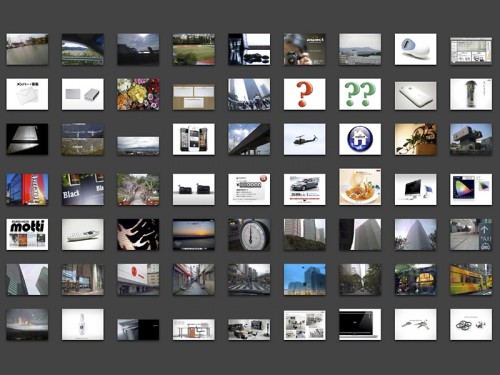The width and height of the screenshot is (500, 375).
Task: Select the analog gauge dial photo
Action: click(x=249, y=234)
